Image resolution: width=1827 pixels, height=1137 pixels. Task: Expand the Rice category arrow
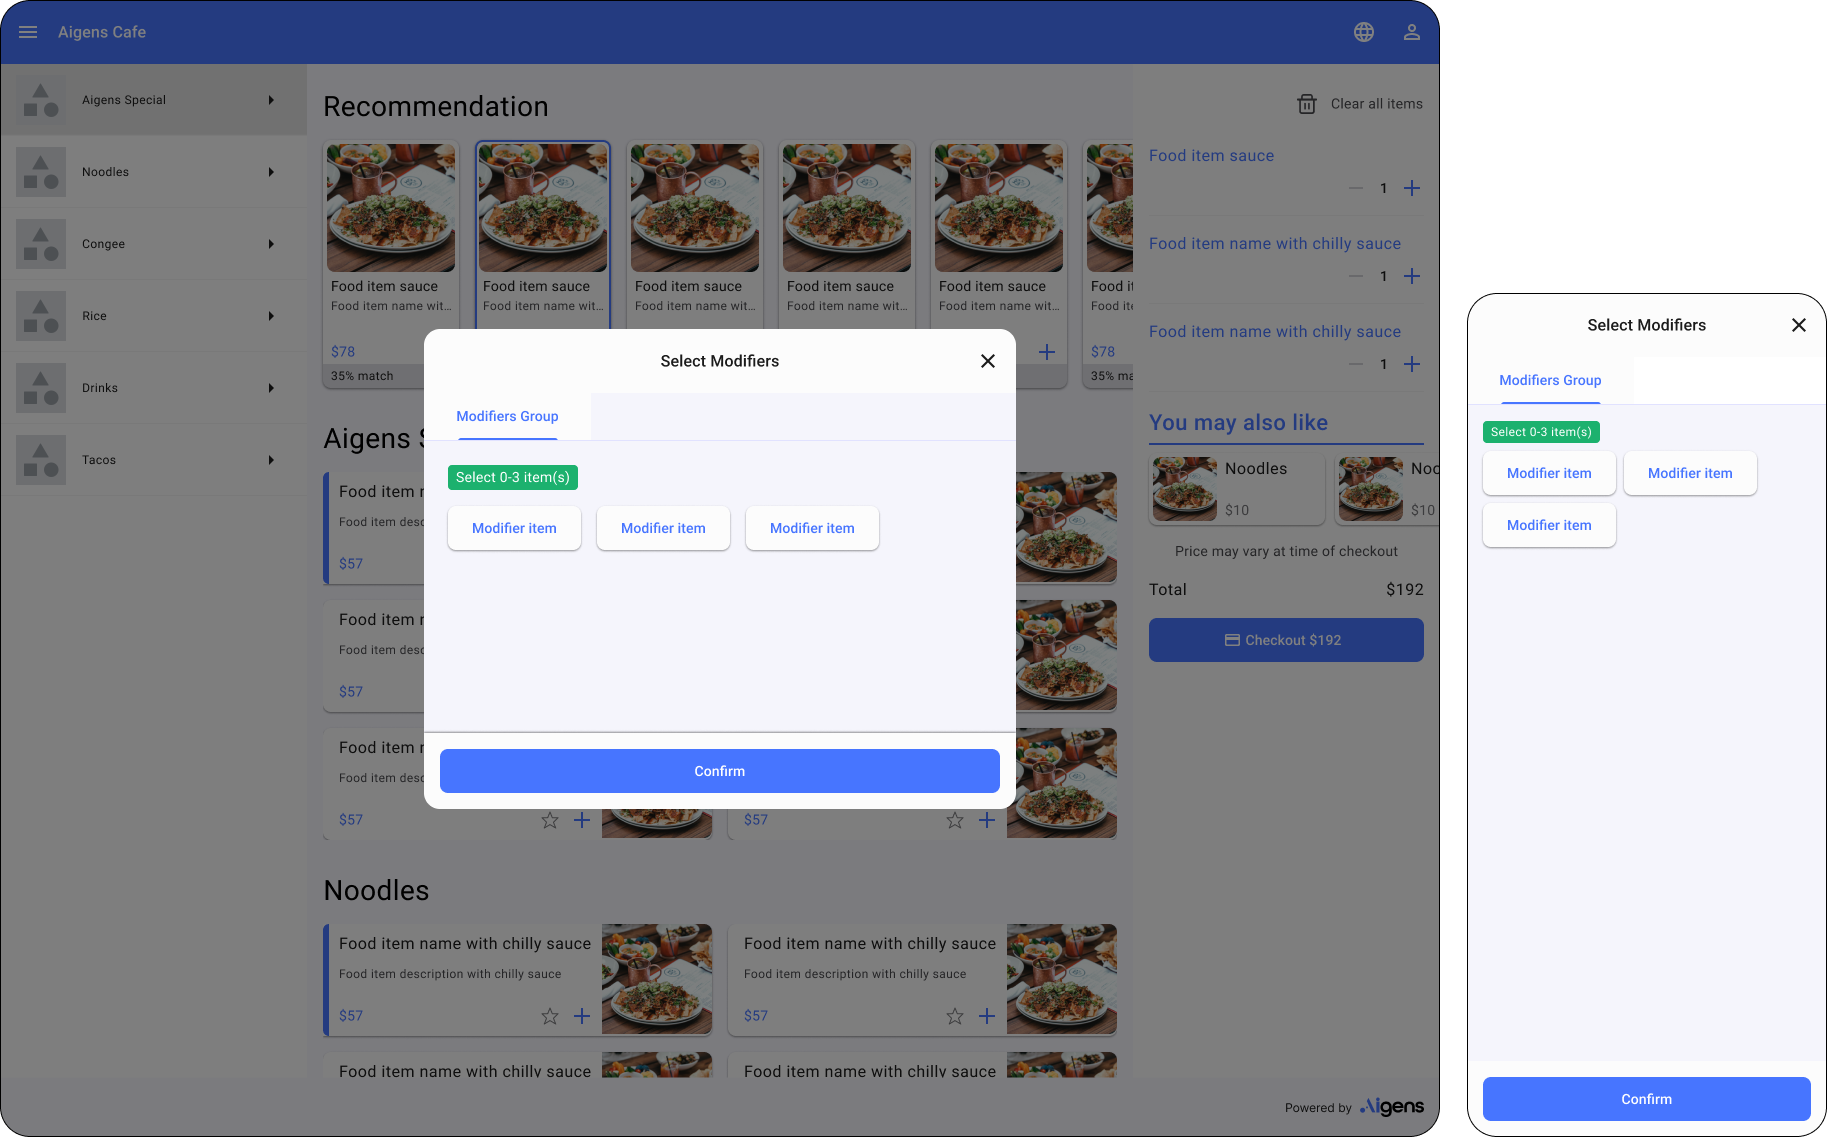pos(271,316)
